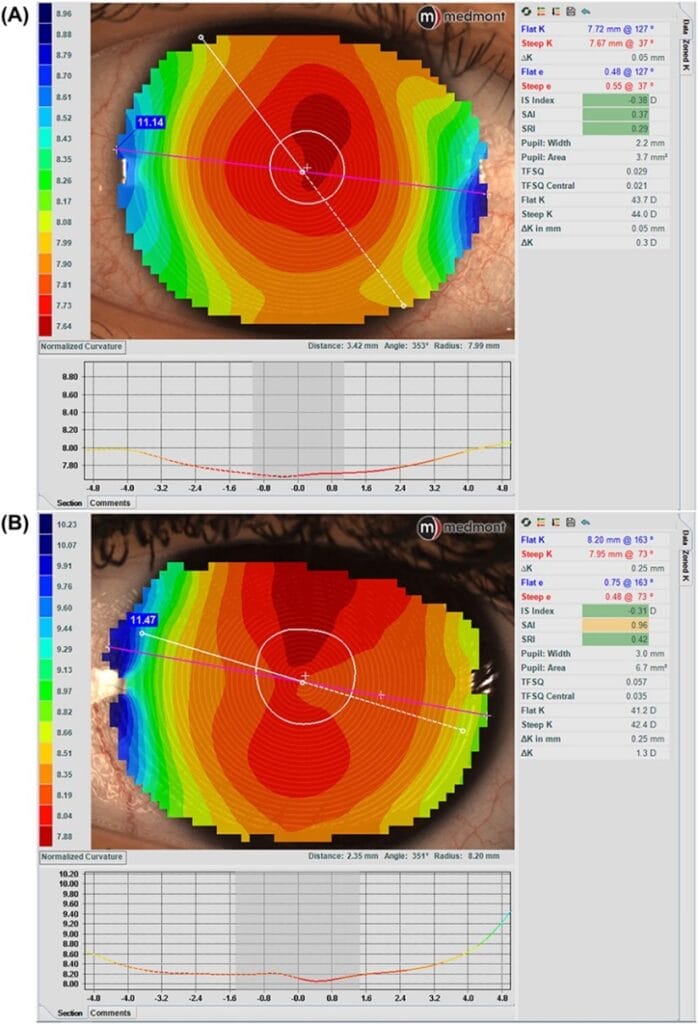
Task: Click the TFSQ Central 0.035 row
Action: 594,696
